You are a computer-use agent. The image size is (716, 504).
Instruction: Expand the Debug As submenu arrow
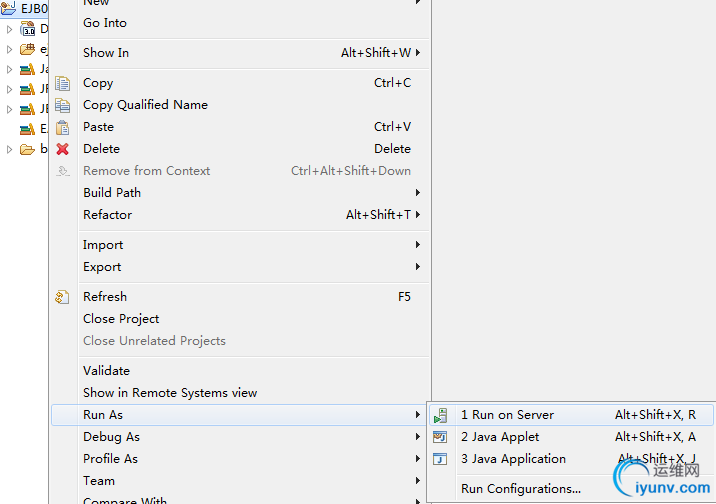pyautogui.click(x=417, y=437)
